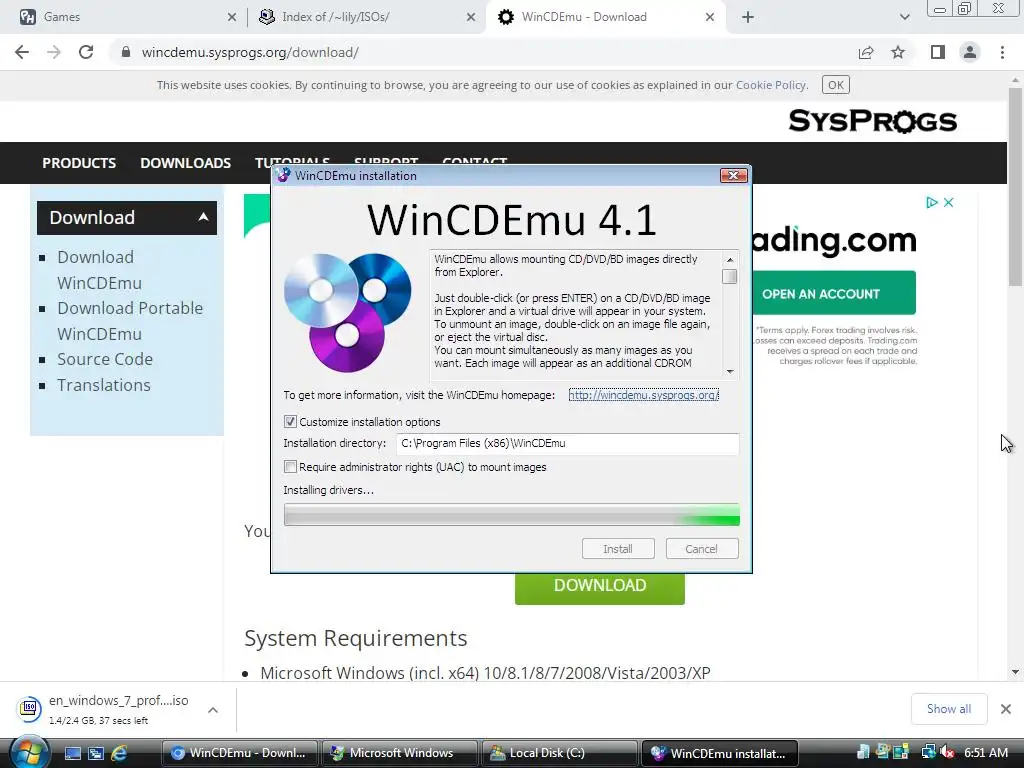Click the Switch between windows quick launch icon
1024x768 pixels.
click(x=96, y=753)
